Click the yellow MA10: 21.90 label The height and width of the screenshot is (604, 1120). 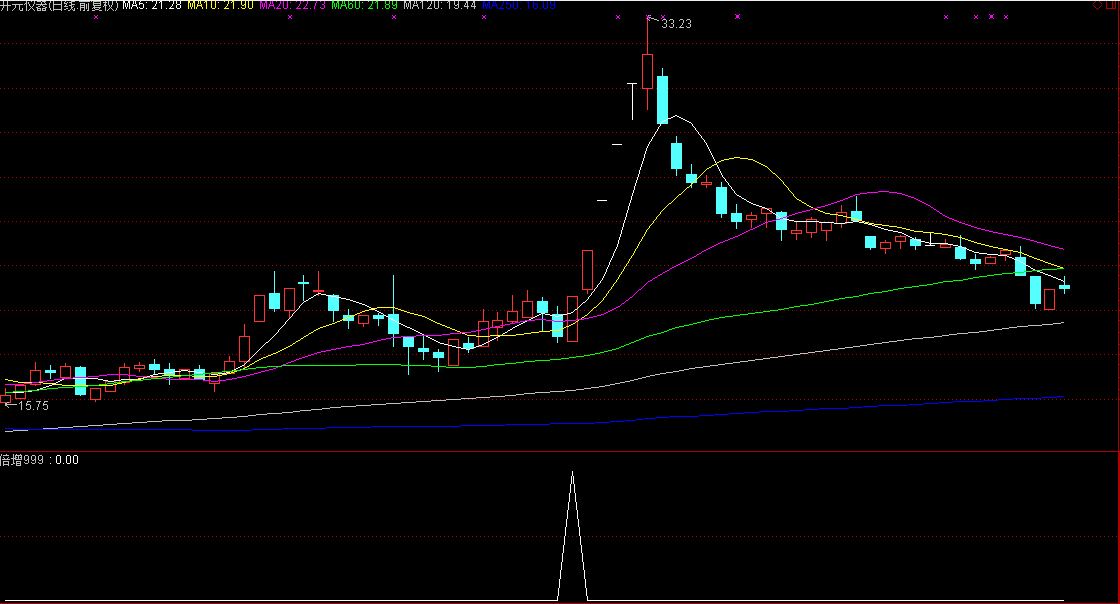click(x=220, y=5)
